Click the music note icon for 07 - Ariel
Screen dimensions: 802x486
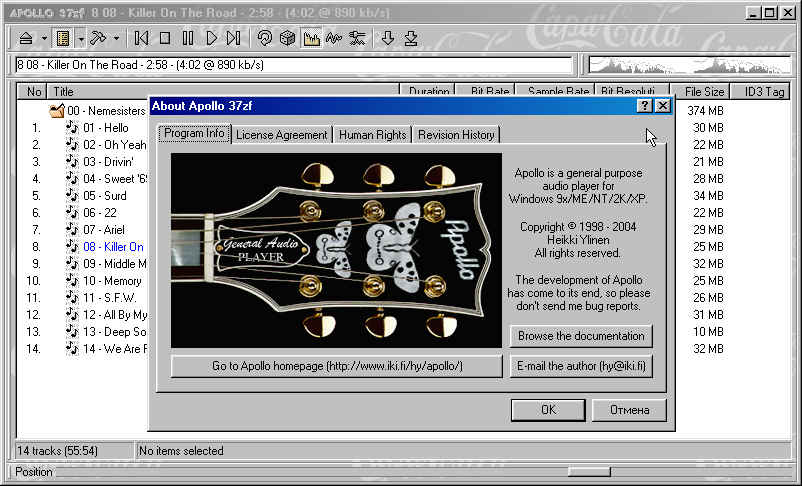[x=72, y=230]
